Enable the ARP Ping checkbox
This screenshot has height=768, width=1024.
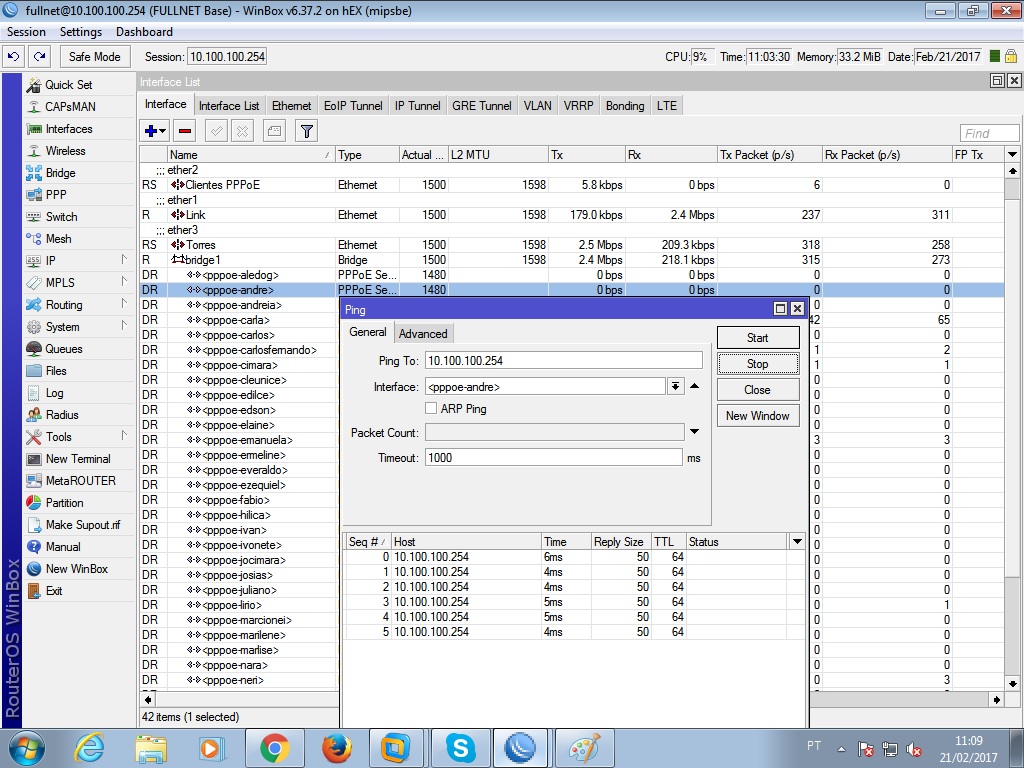click(x=431, y=409)
